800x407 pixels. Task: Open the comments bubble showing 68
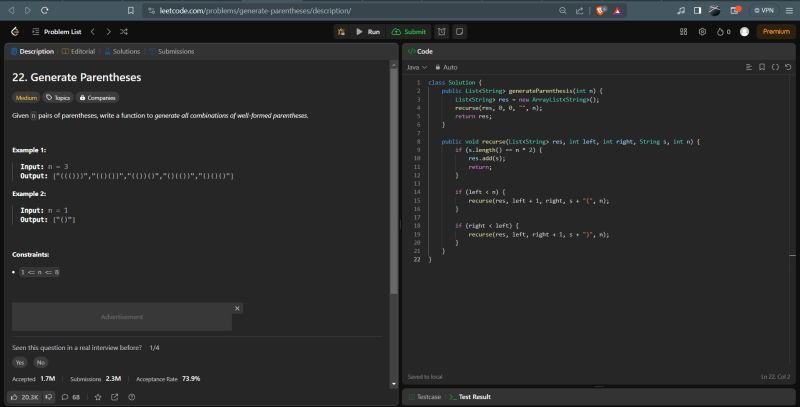click(x=70, y=397)
